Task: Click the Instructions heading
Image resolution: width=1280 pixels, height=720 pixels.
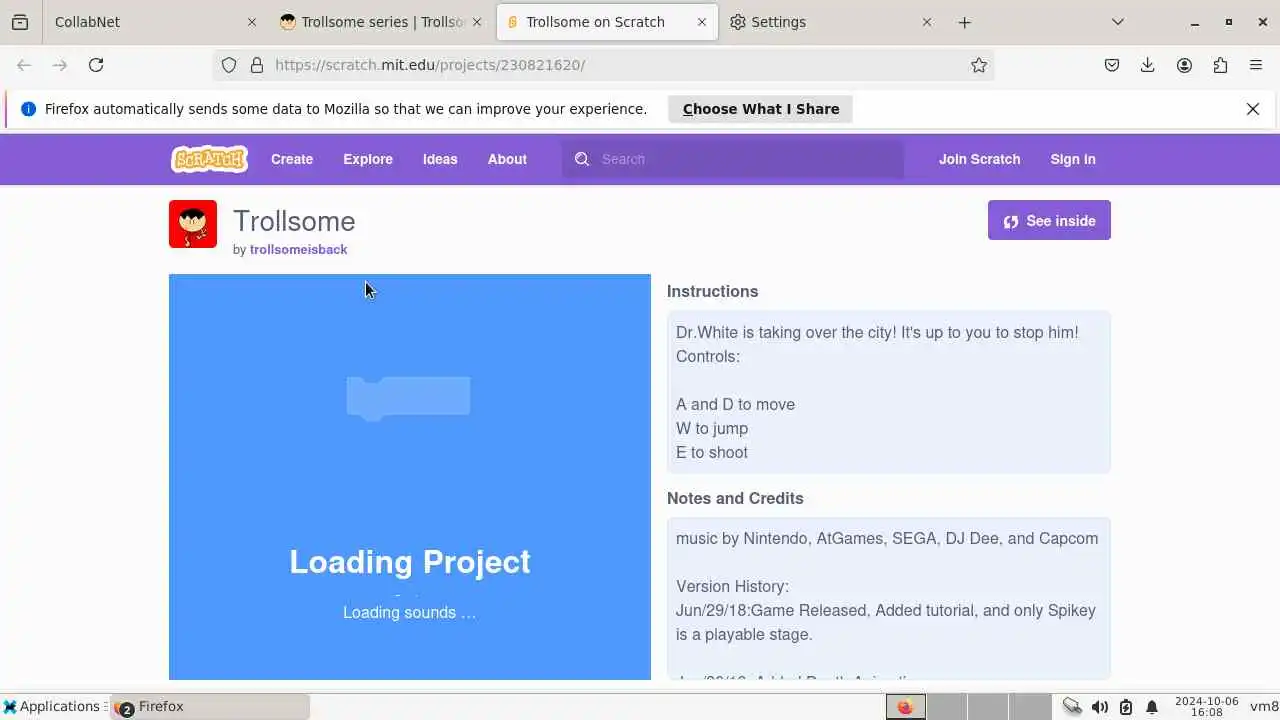Action: tap(713, 291)
